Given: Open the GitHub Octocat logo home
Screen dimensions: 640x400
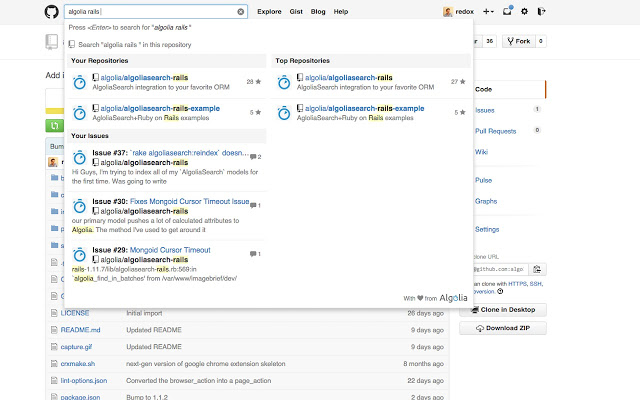Looking at the screenshot, I should [51, 11].
